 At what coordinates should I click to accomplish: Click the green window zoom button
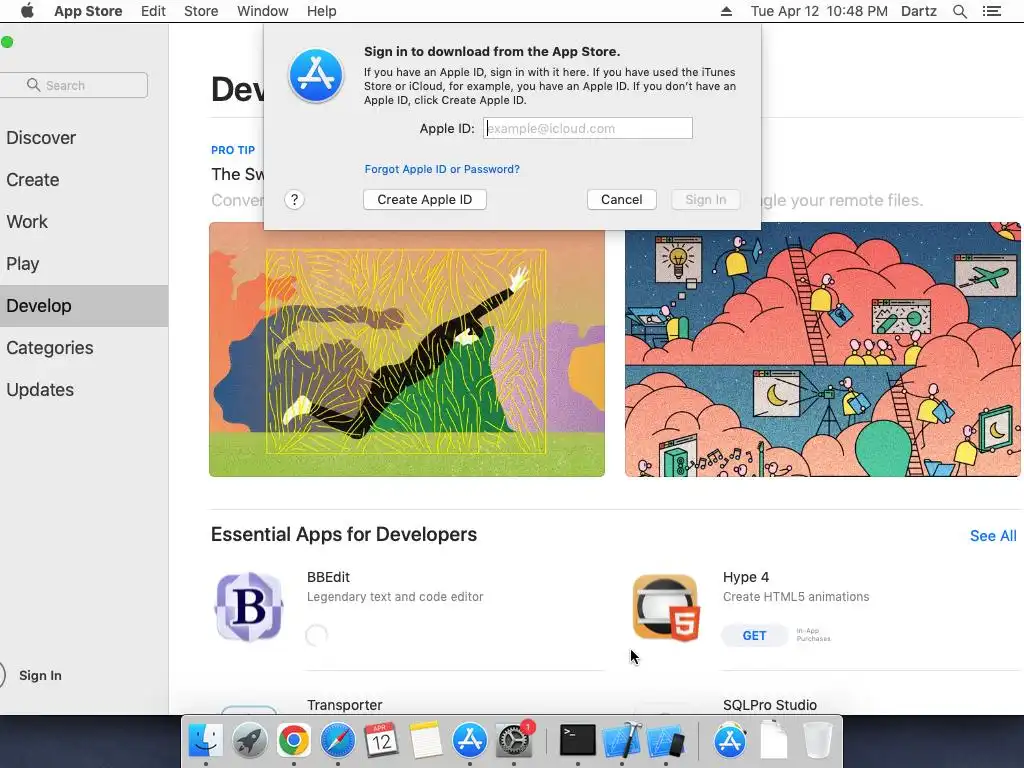coord(7,42)
